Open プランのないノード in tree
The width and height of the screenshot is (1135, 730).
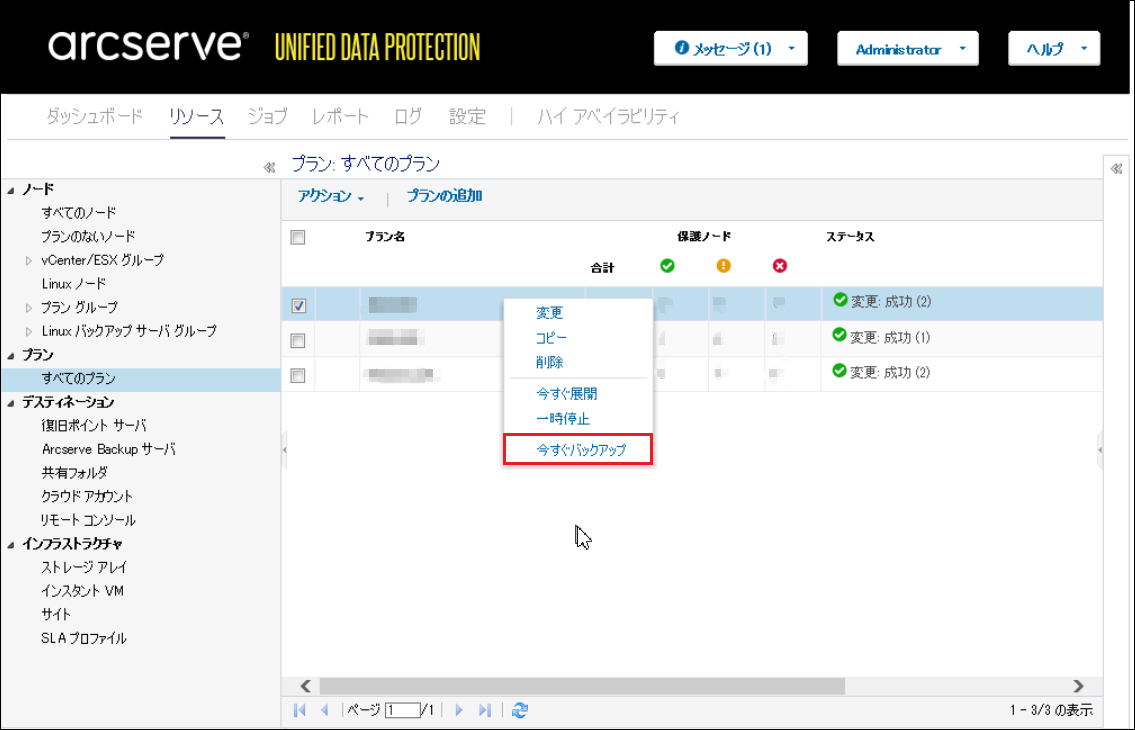click(x=88, y=237)
